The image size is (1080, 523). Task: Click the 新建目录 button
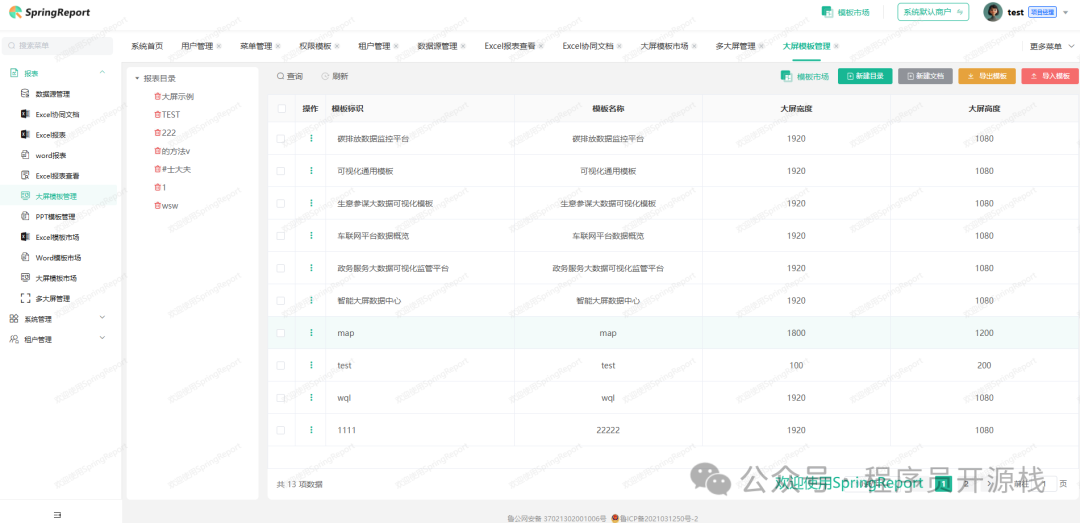point(864,76)
